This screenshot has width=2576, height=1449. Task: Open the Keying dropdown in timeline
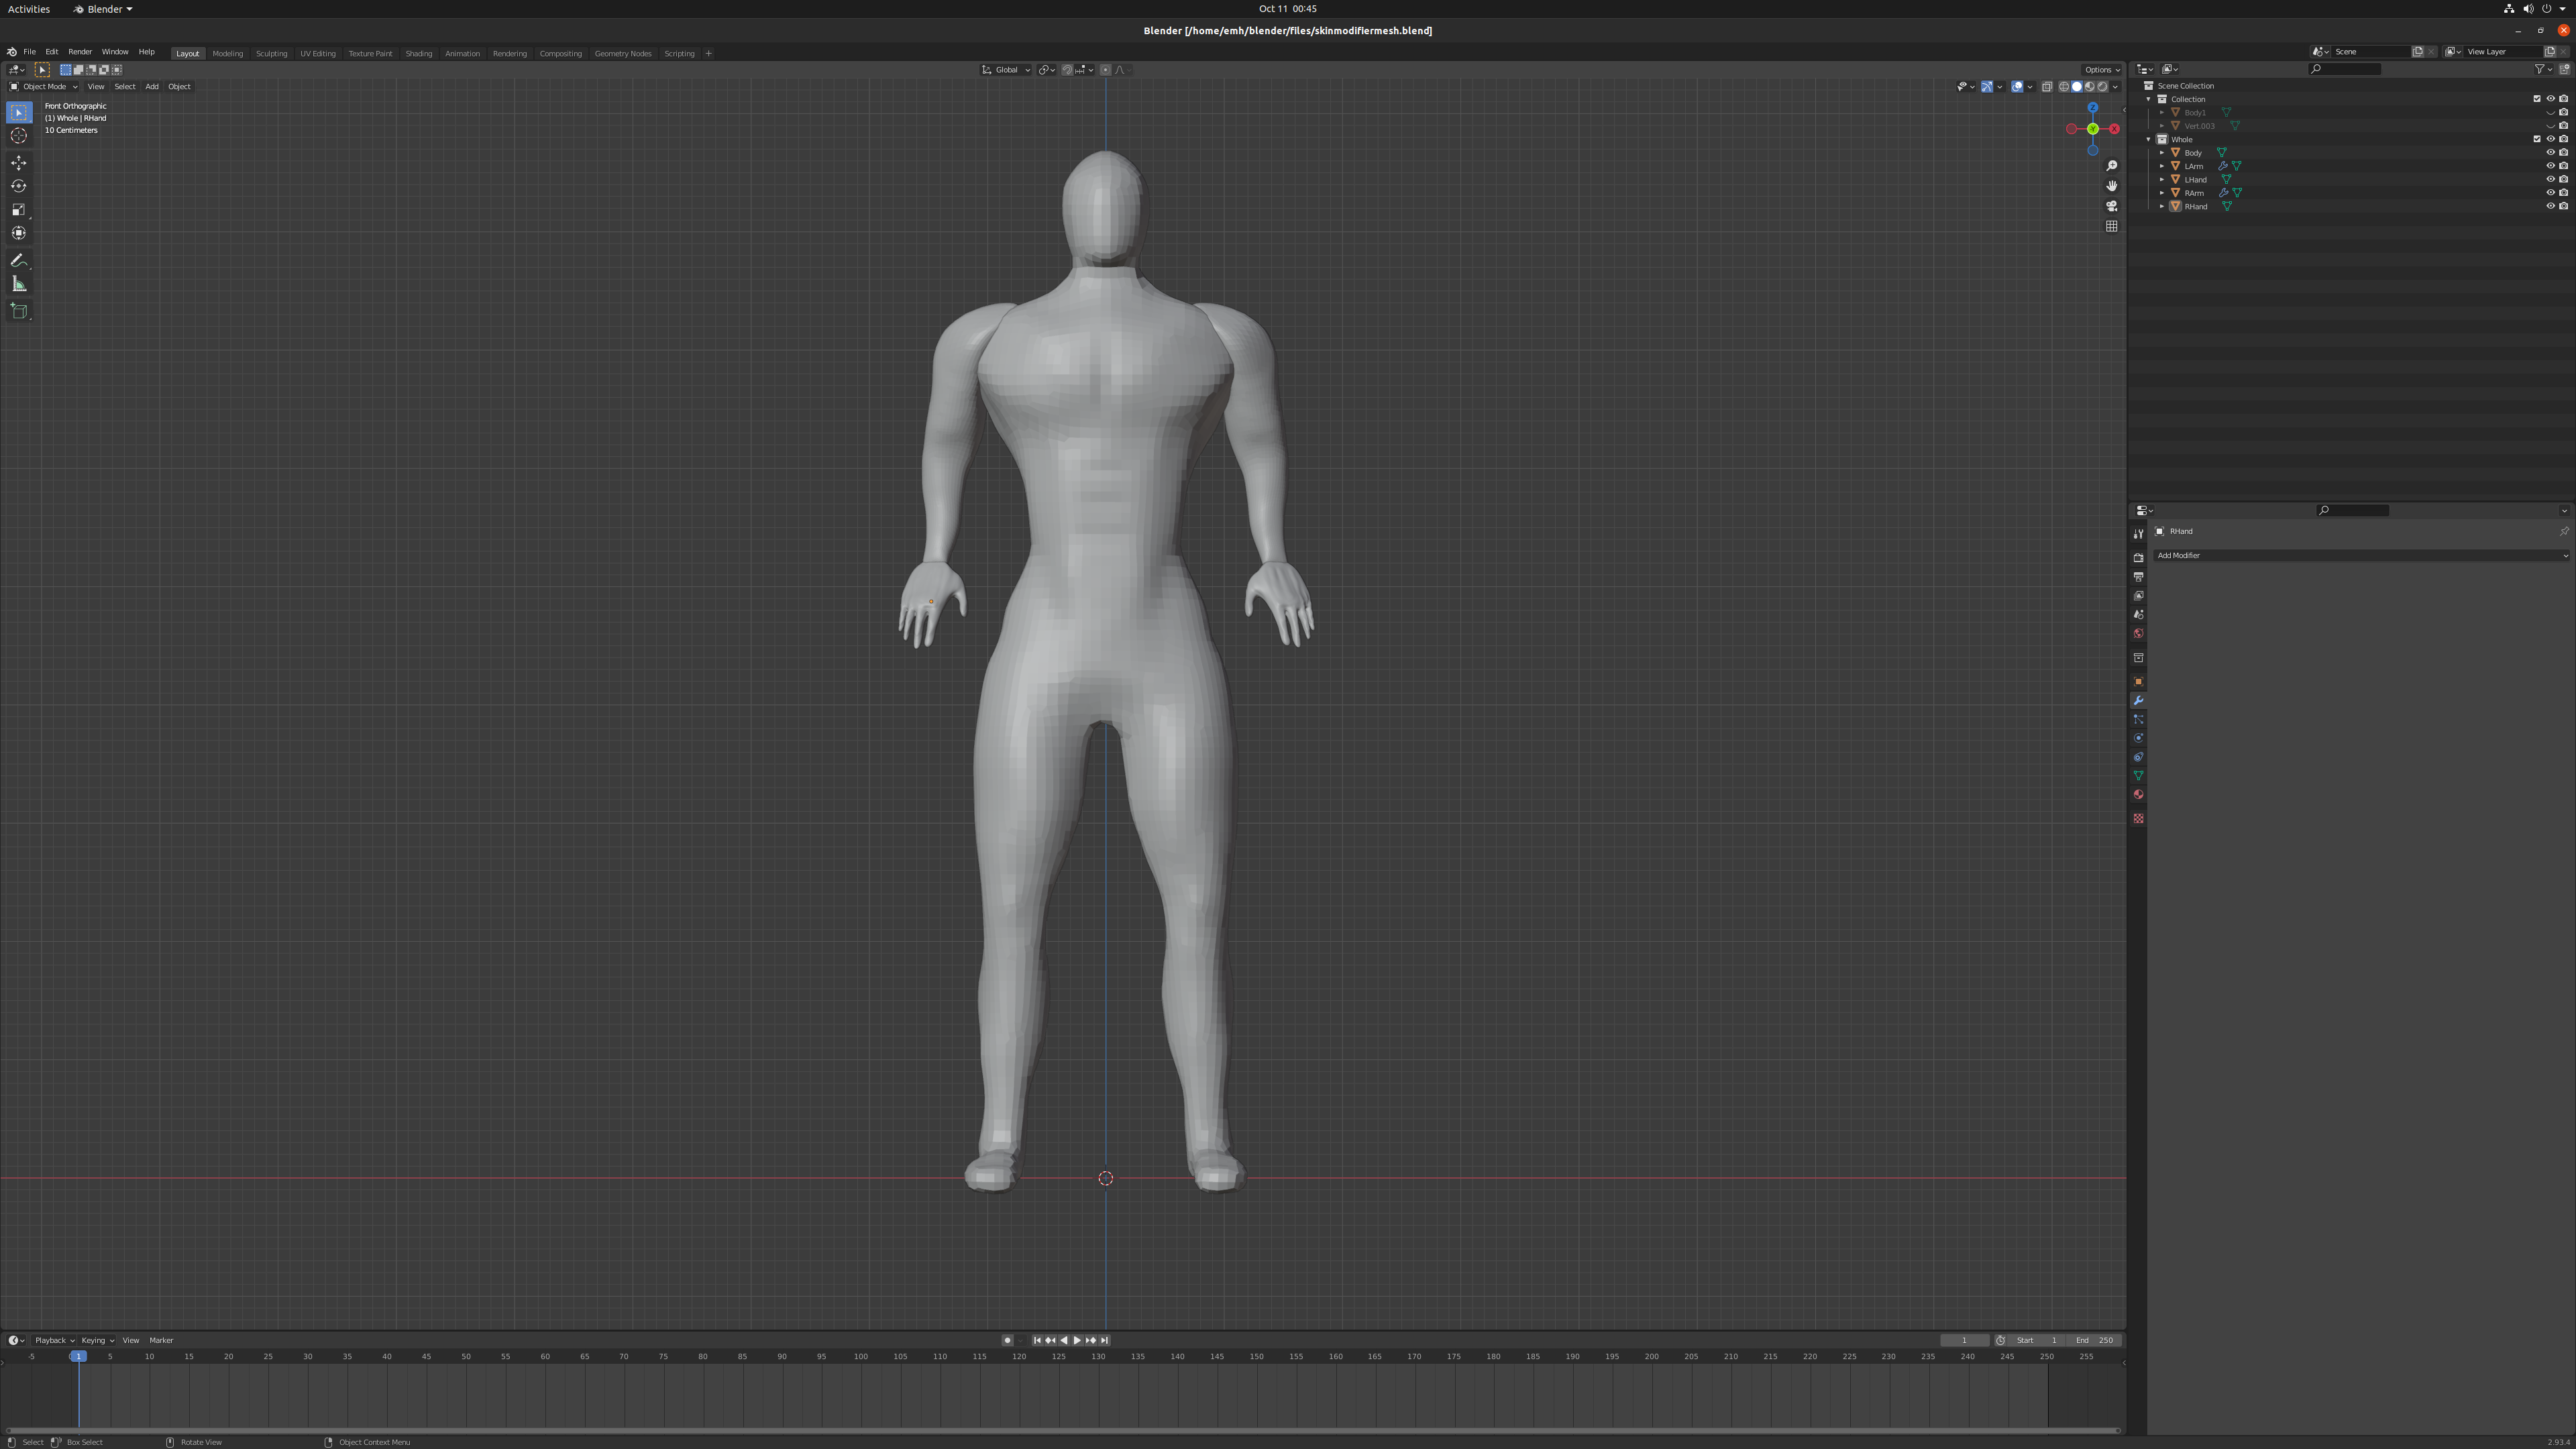click(97, 1341)
